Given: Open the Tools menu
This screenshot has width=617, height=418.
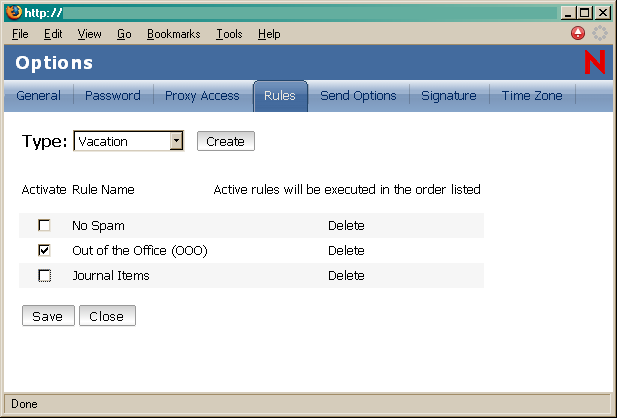Looking at the screenshot, I should click(x=229, y=34).
